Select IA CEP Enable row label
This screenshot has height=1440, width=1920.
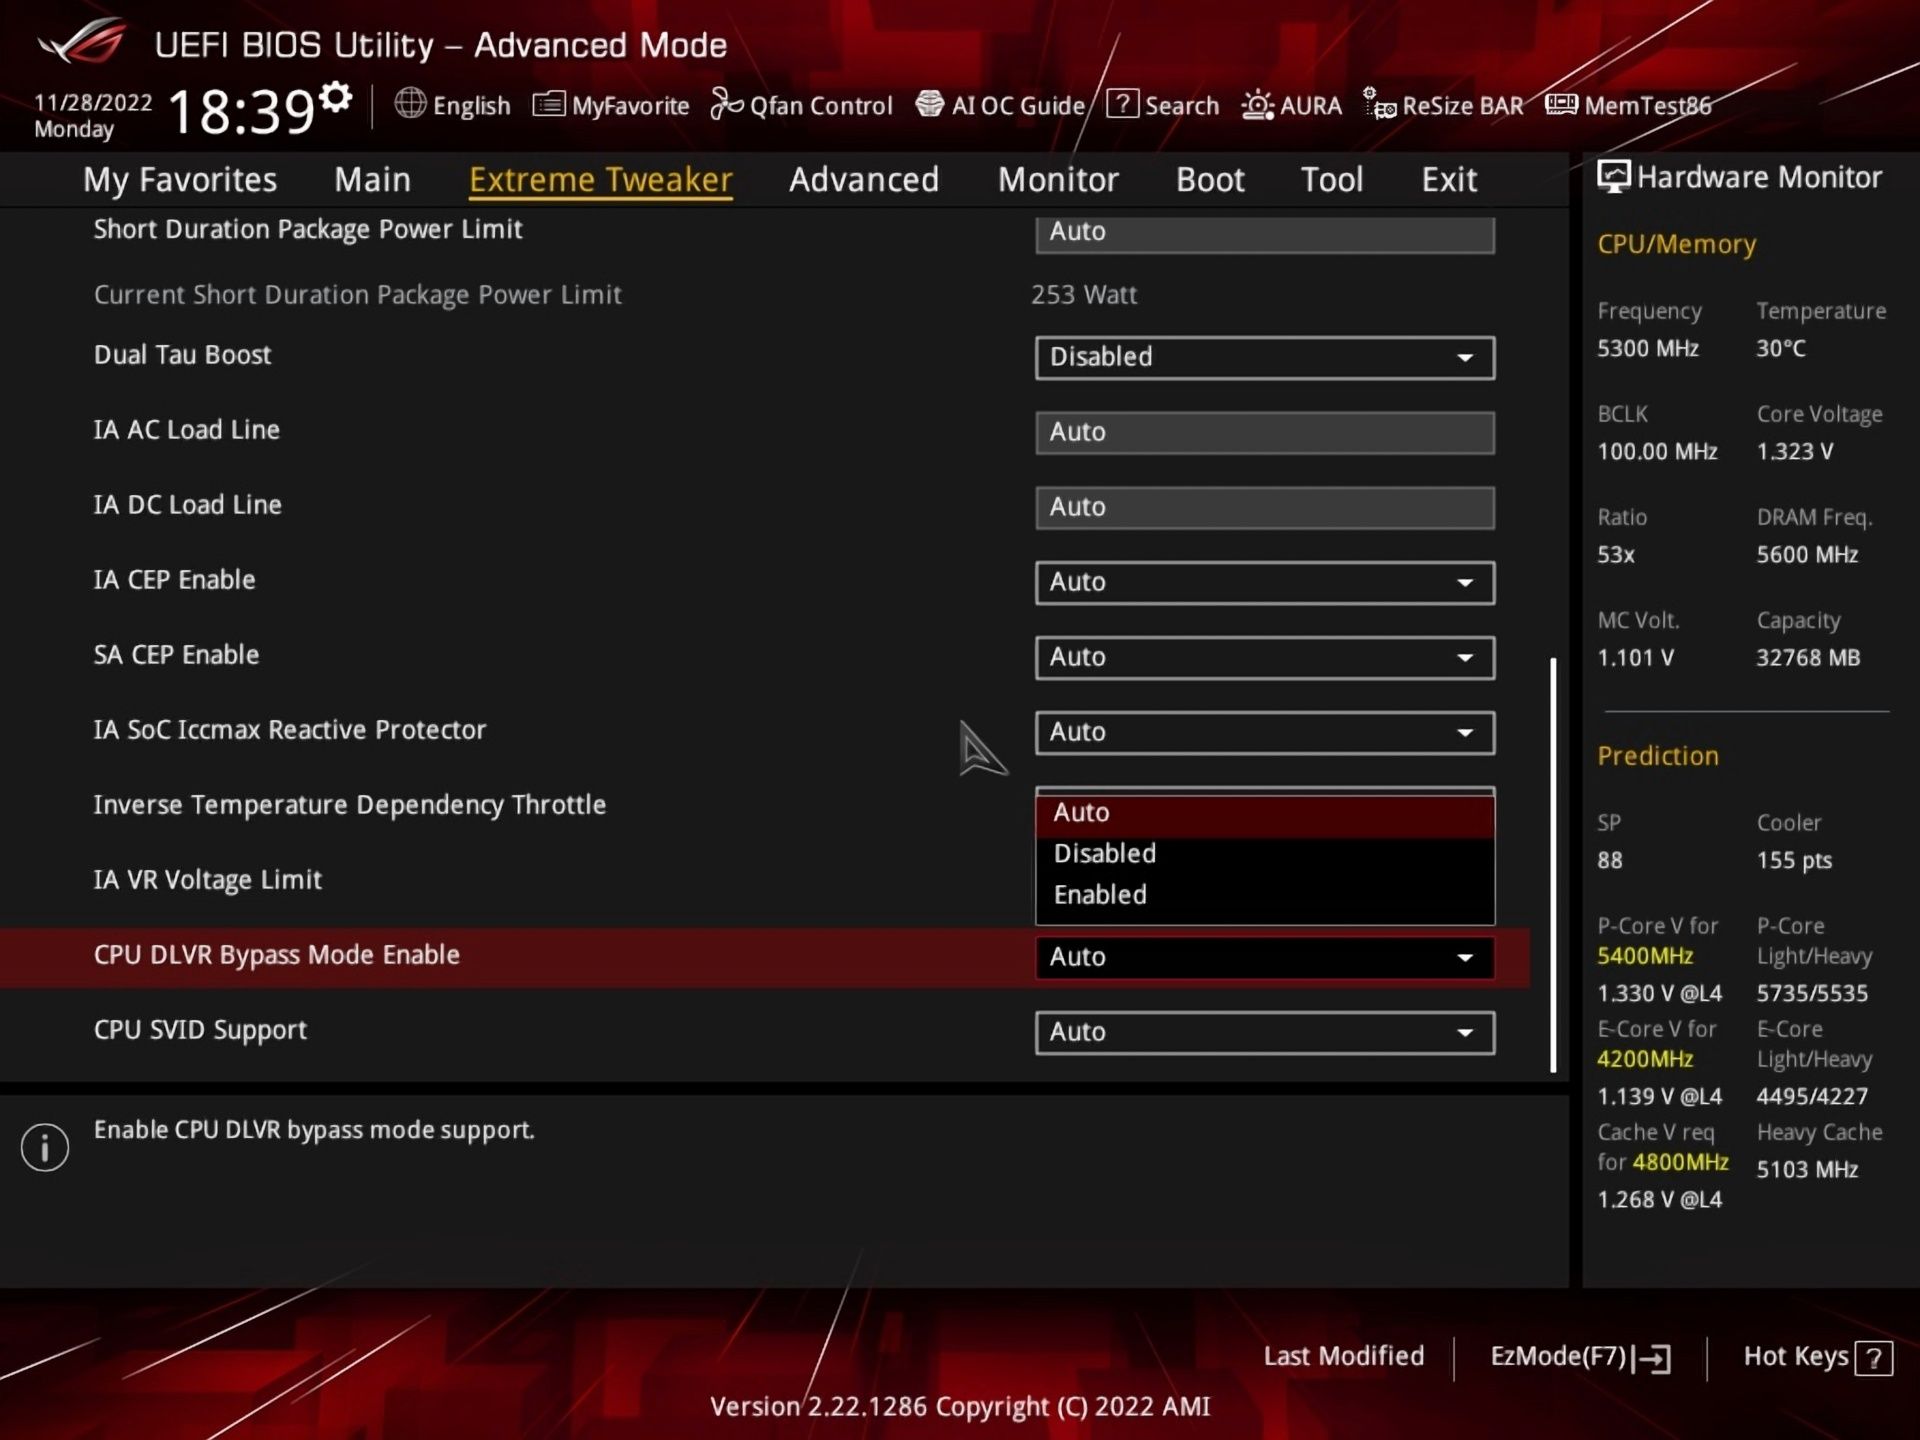click(174, 580)
